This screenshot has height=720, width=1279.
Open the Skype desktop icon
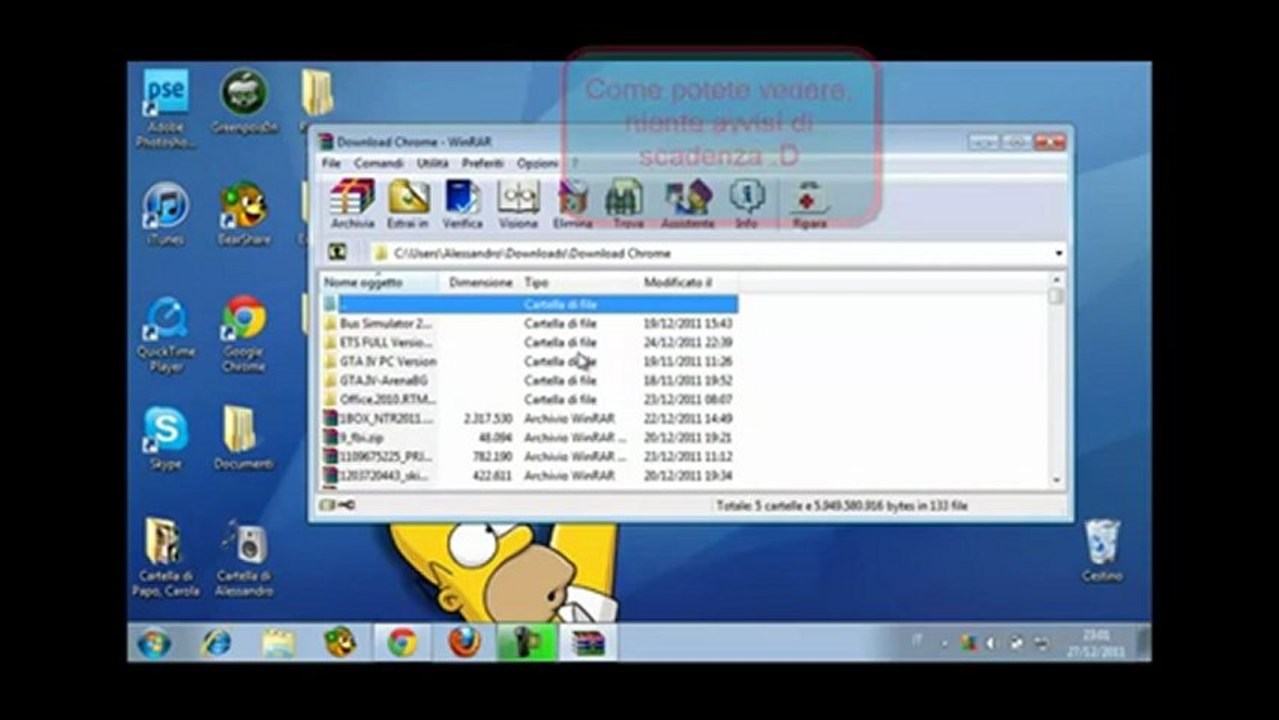[165, 438]
